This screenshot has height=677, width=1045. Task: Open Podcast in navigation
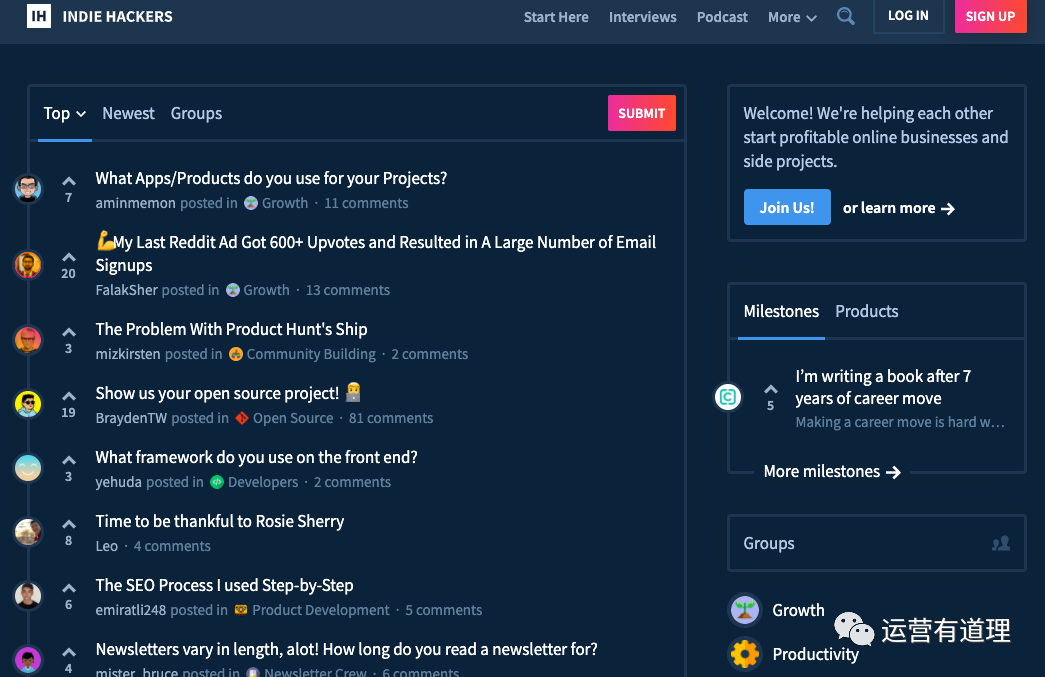click(x=722, y=17)
